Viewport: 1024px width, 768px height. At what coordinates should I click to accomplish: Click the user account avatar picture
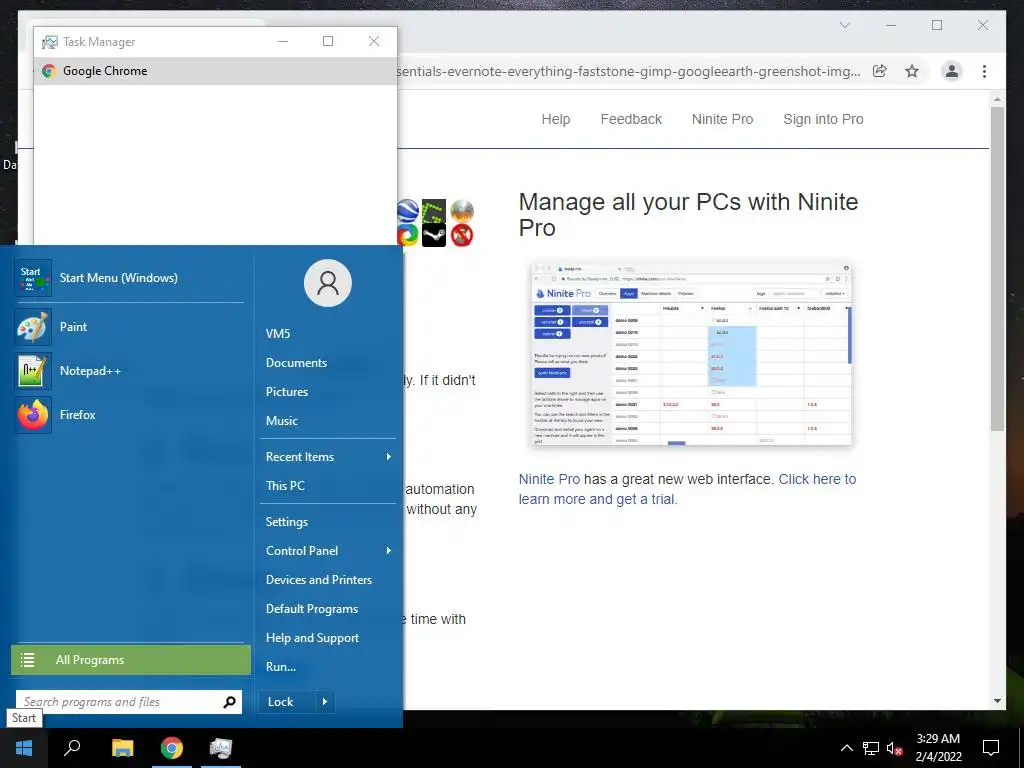pos(328,283)
